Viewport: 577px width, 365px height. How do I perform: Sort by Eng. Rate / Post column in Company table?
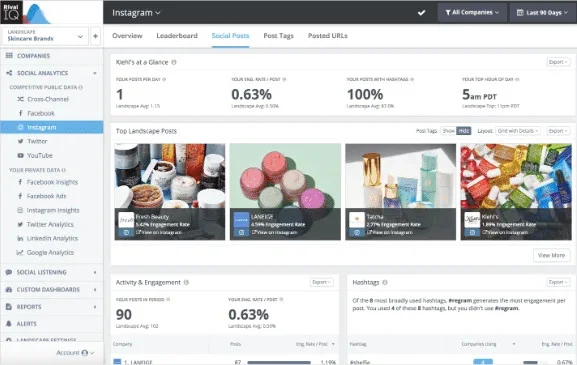pos(315,344)
